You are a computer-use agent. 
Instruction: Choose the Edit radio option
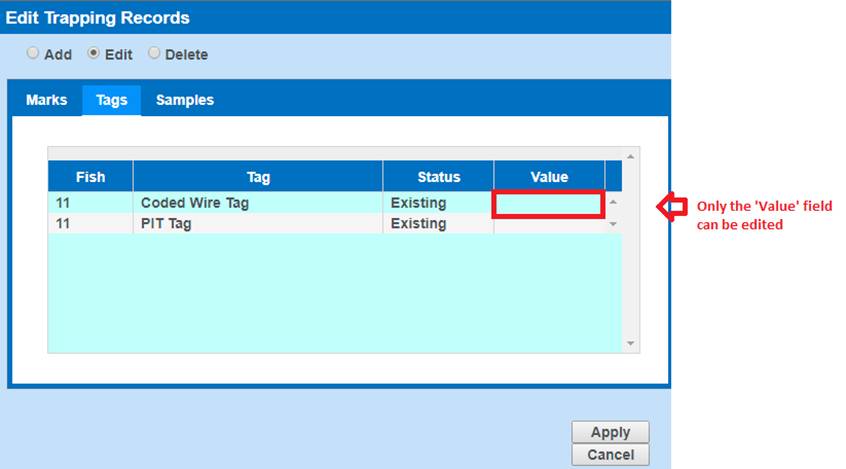[x=94, y=54]
